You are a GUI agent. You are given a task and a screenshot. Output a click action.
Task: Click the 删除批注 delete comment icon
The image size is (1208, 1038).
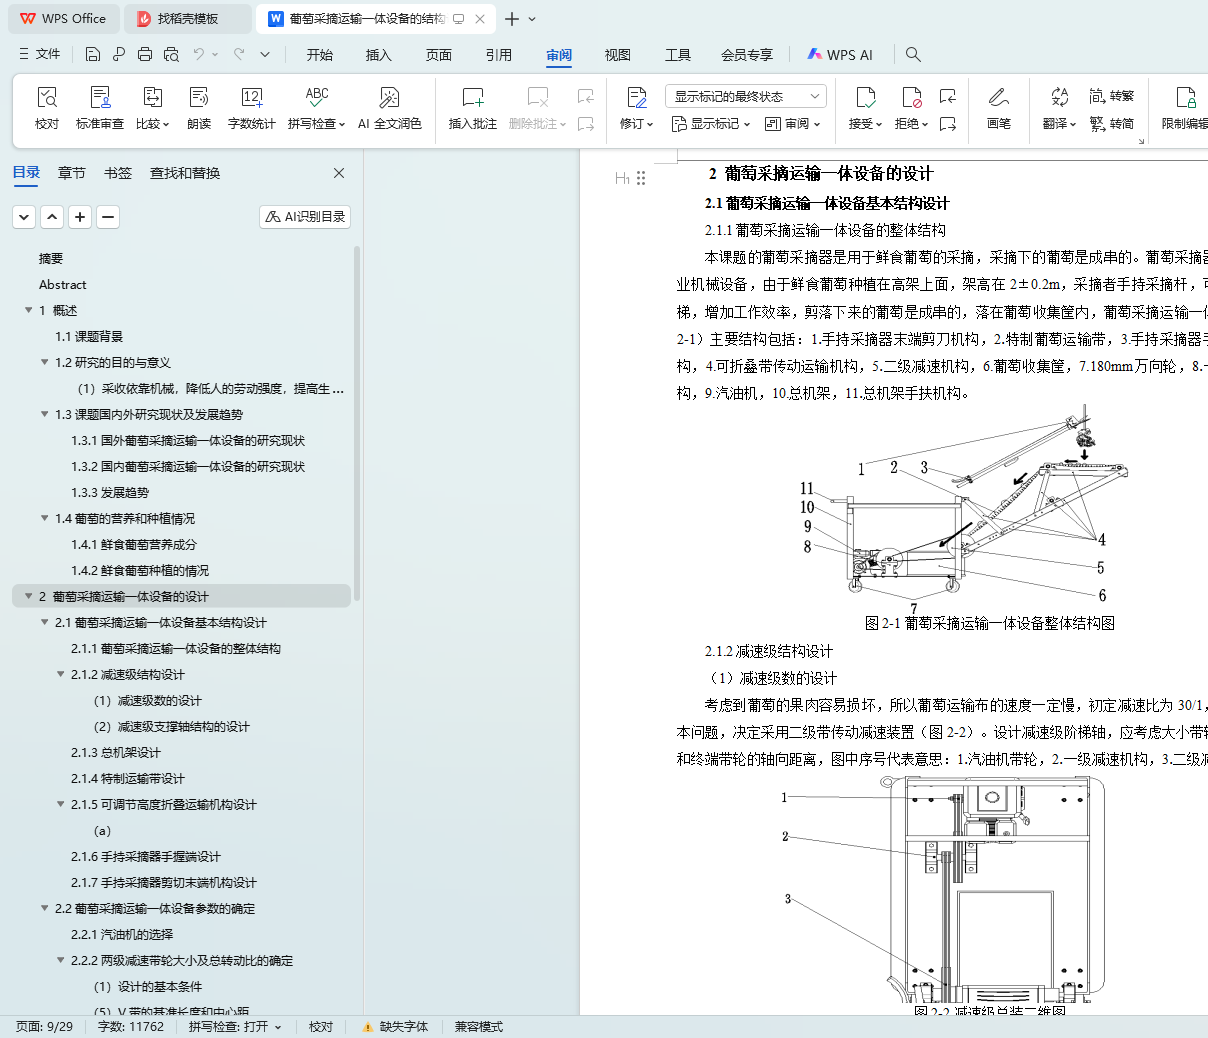pos(538,97)
